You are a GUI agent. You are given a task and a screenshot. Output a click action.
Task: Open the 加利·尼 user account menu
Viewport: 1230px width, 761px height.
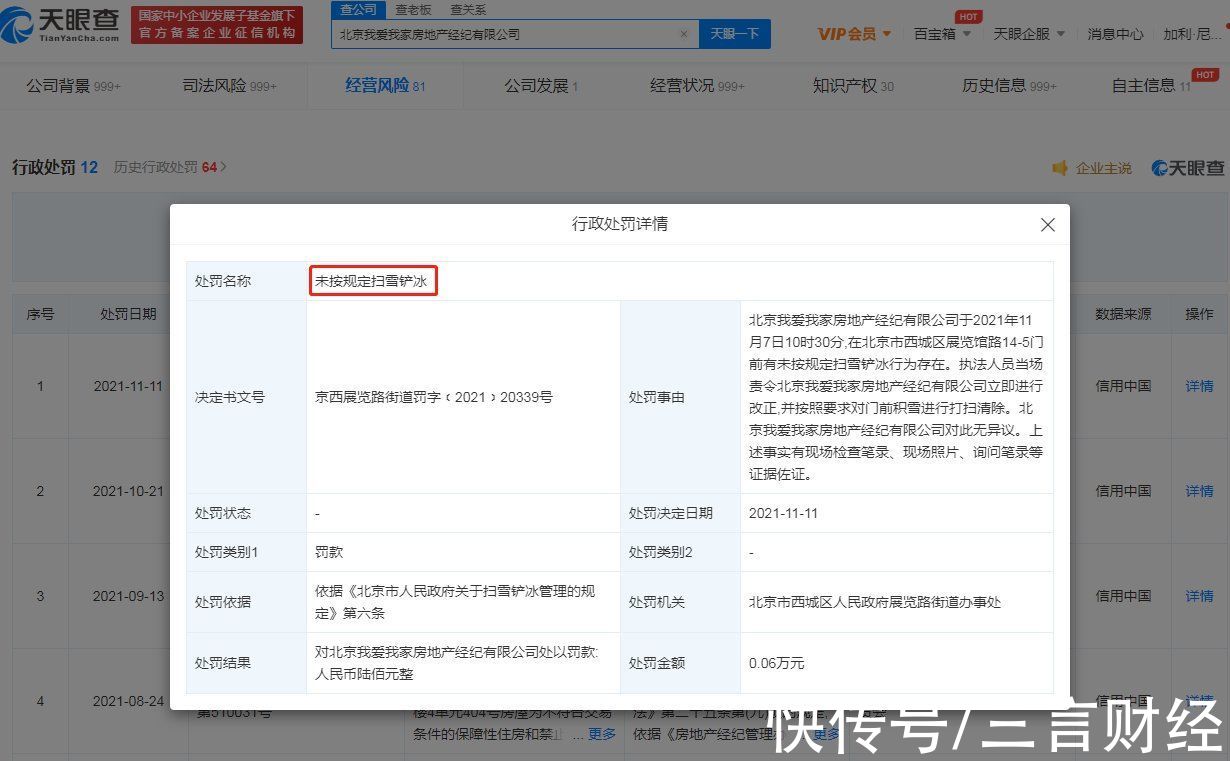point(1192,34)
